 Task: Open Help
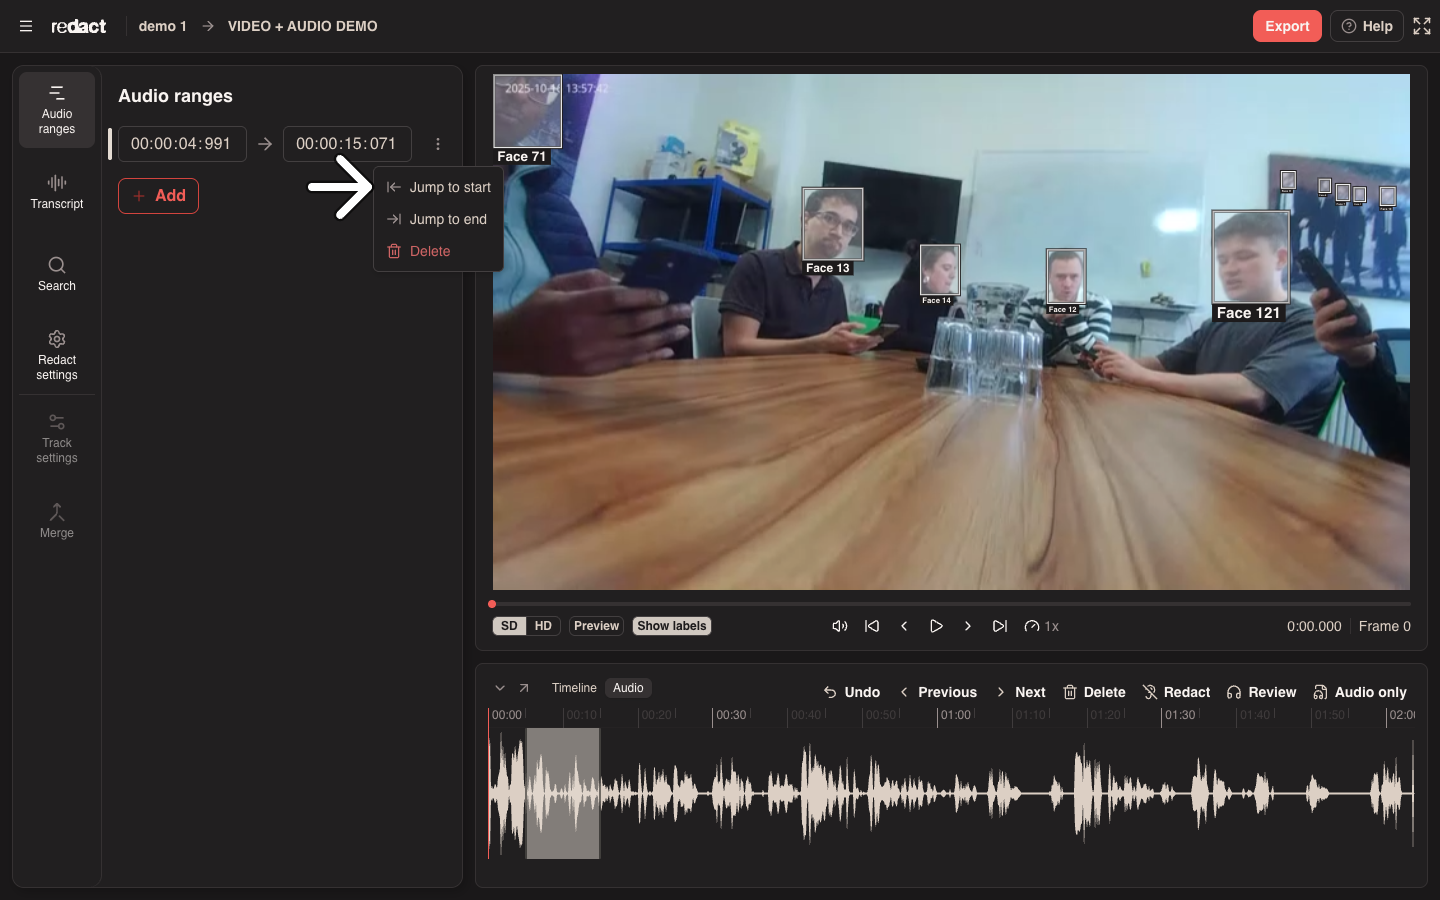point(1367,26)
